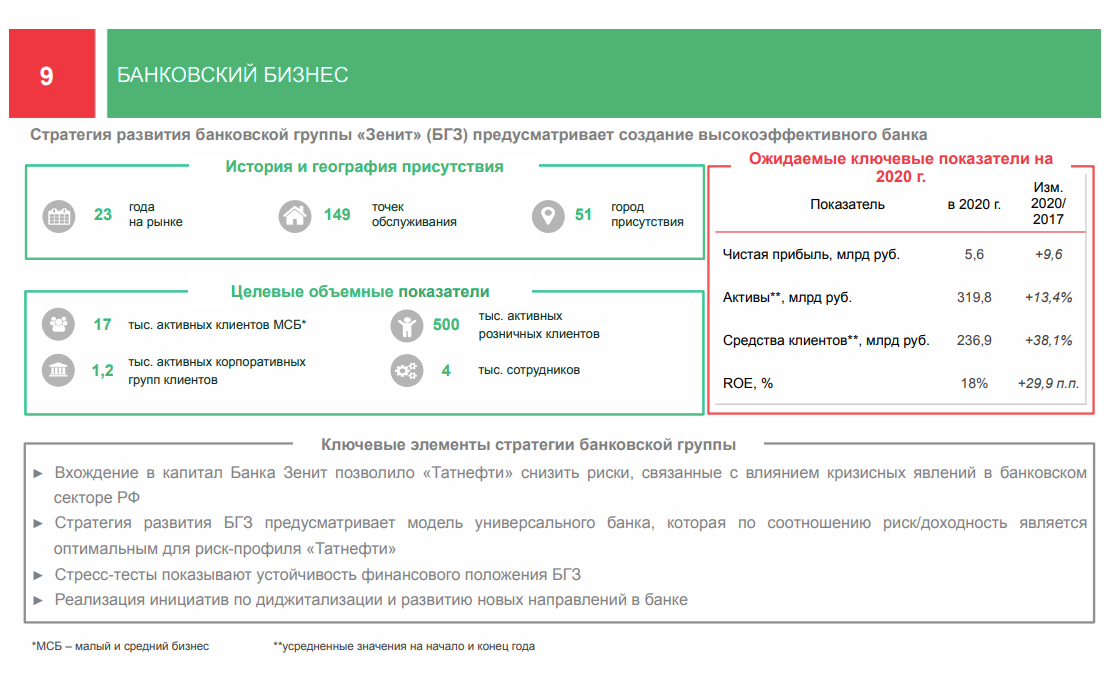Click the house icon beside 149 точек

point(295,216)
